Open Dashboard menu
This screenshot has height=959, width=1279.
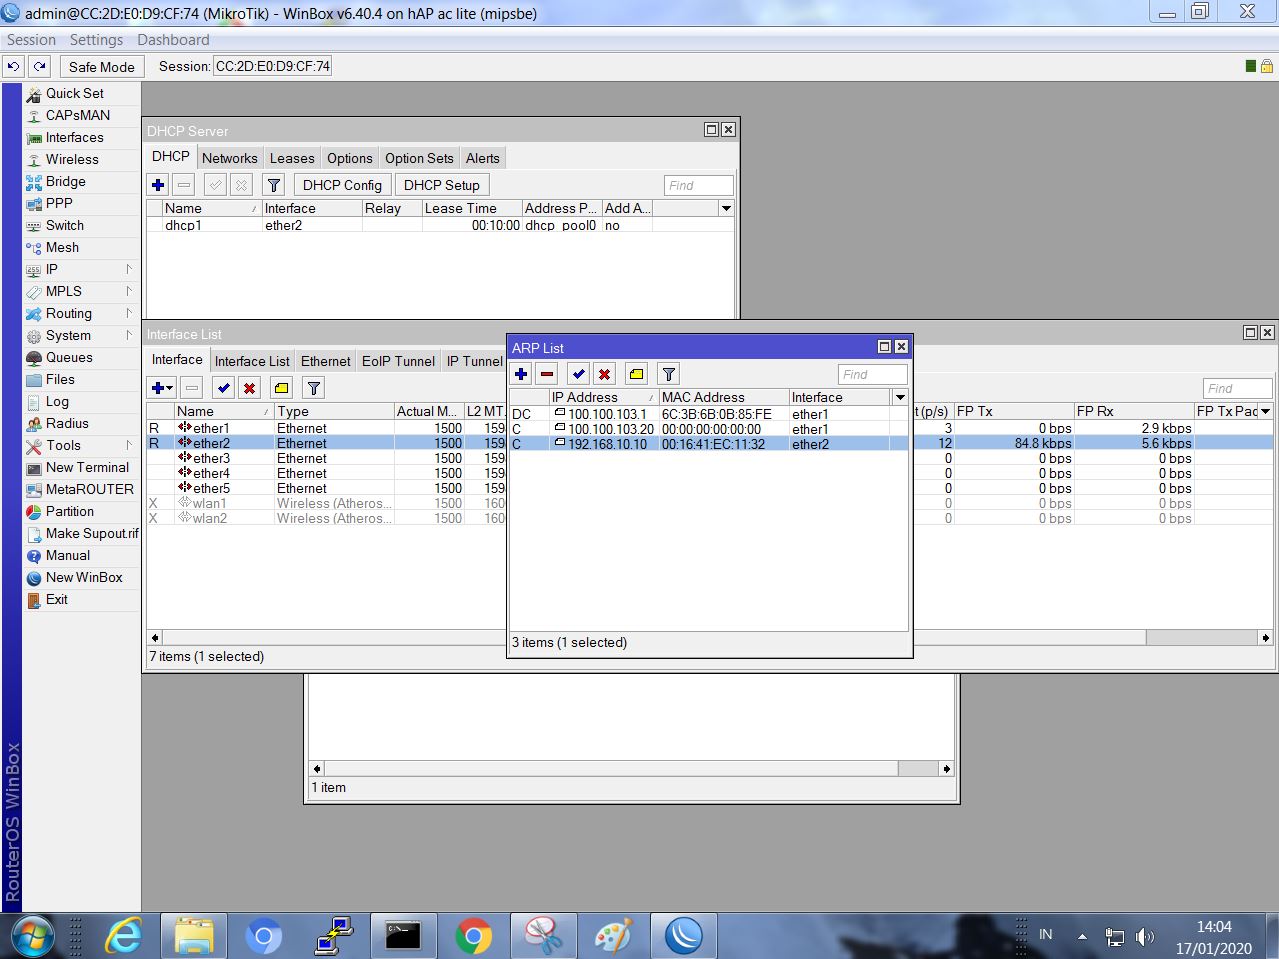click(173, 40)
